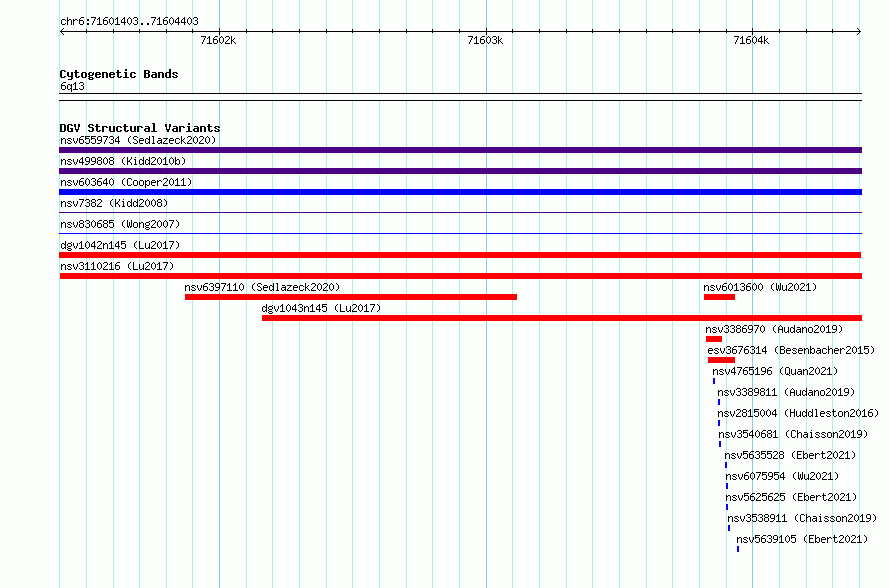Select the nsv6397110 (Sedlazeck2020) label

[262, 287]
